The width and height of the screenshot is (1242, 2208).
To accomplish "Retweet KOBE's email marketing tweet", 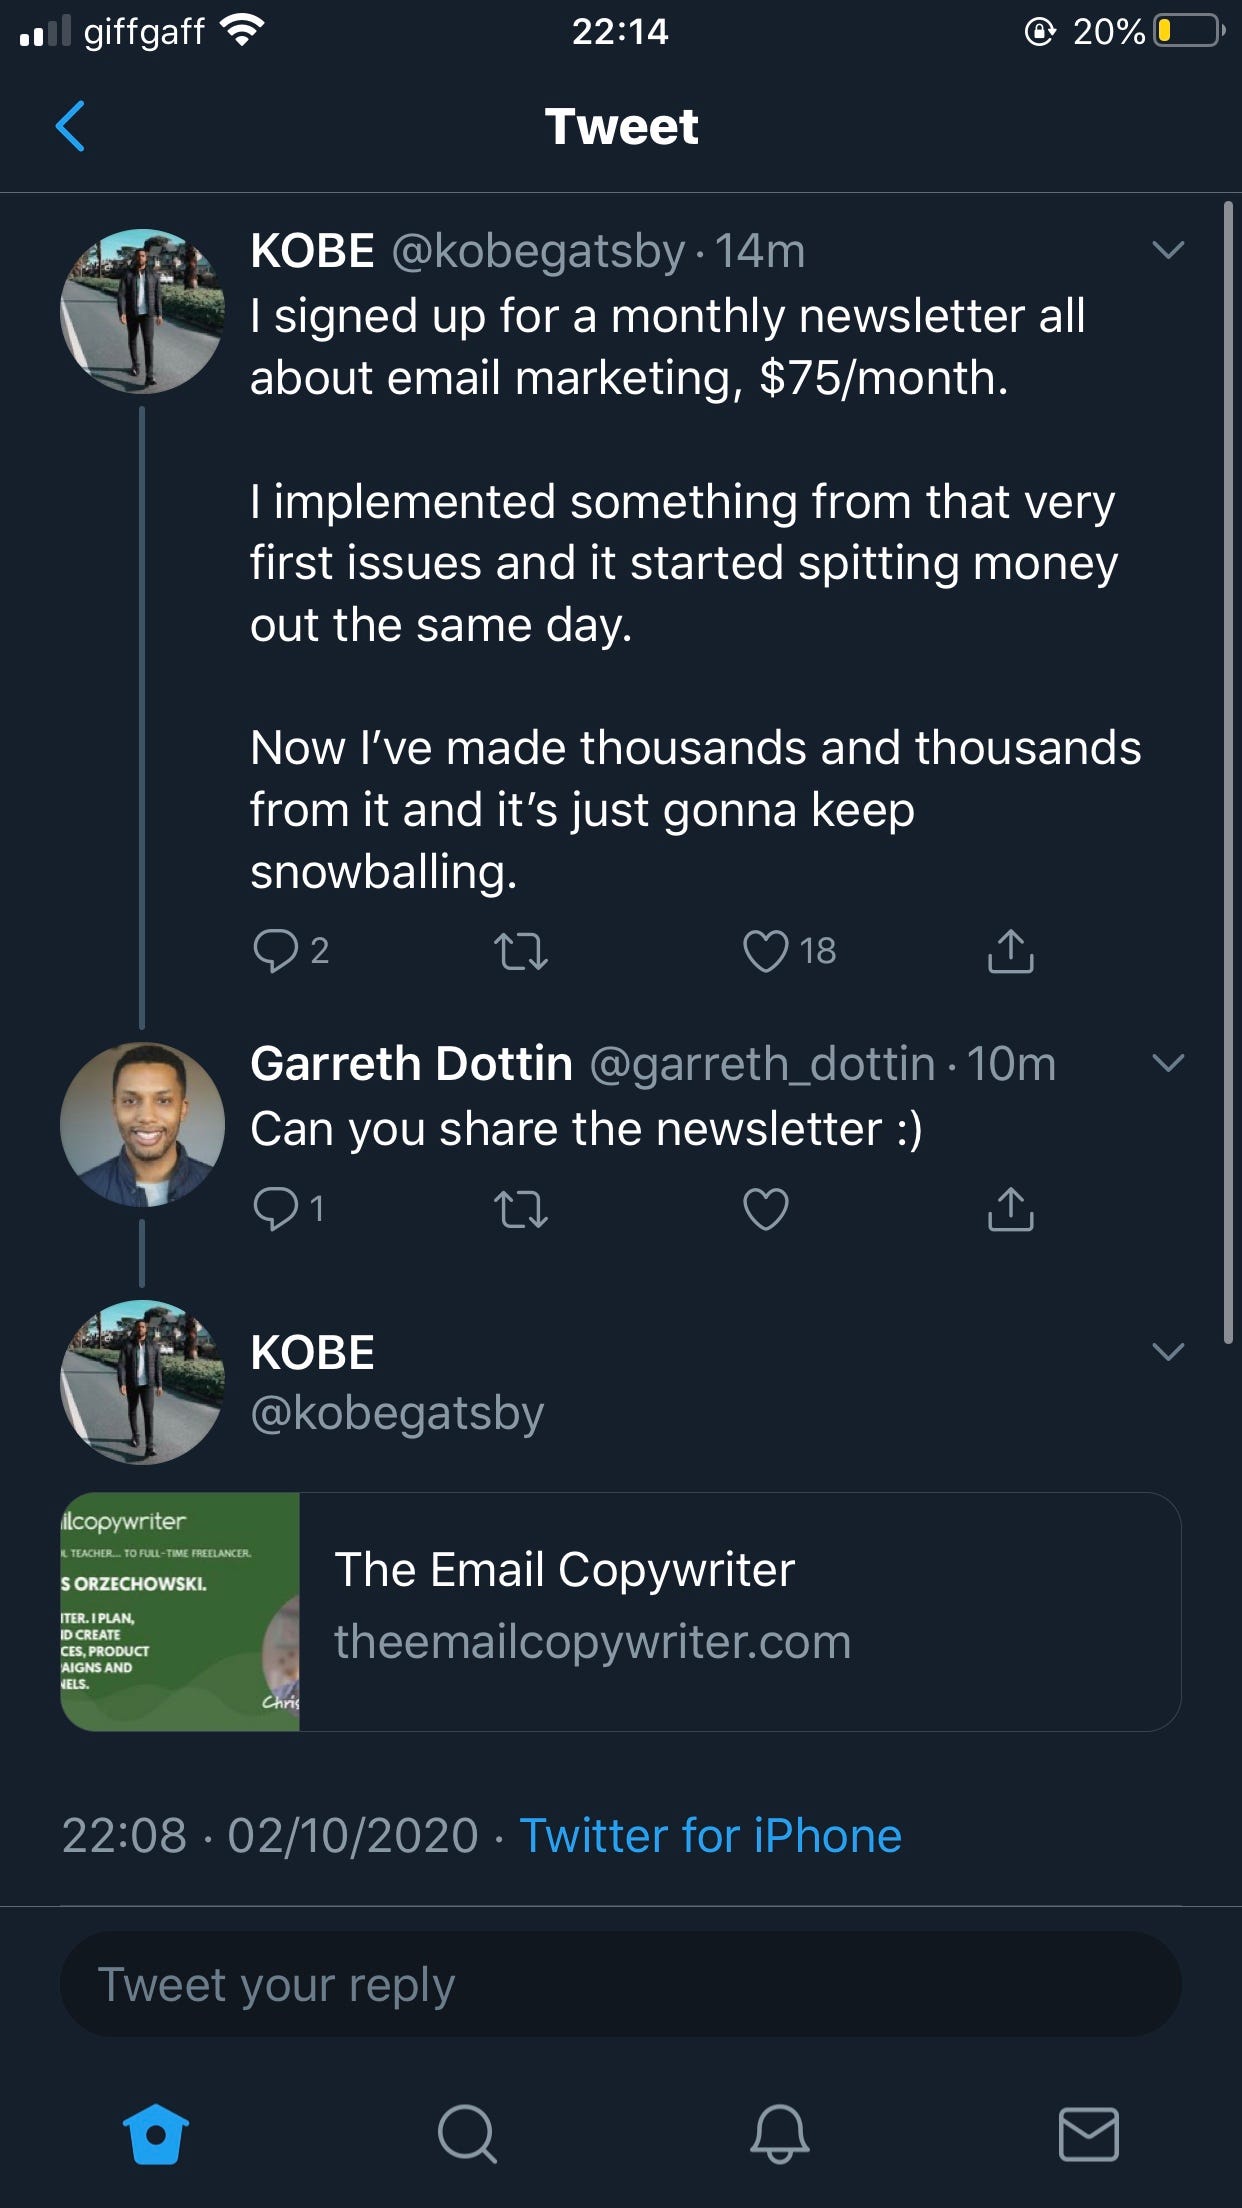I will pyautogui.click(x=521, y=951).
